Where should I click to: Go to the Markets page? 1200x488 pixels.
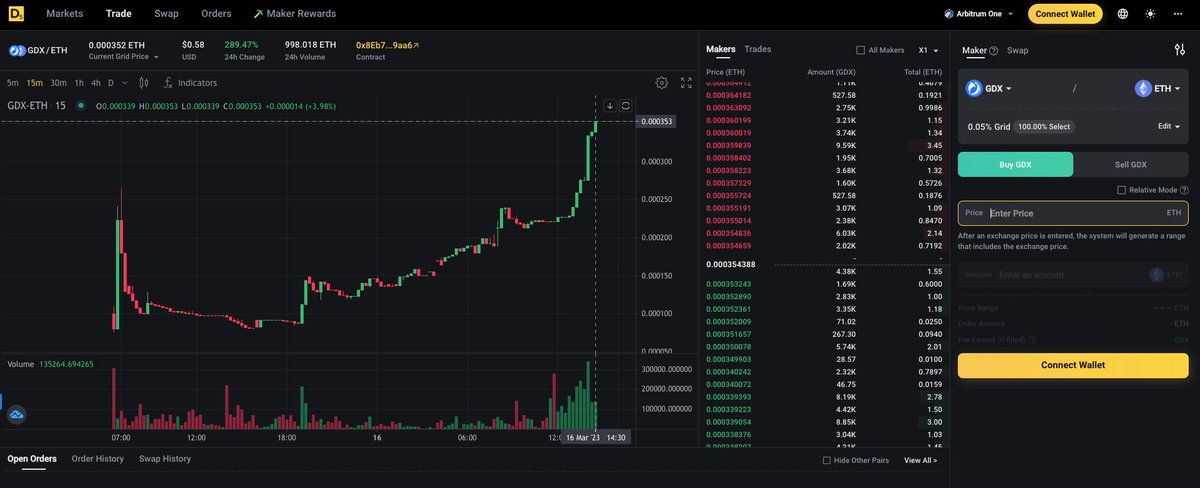65,14
